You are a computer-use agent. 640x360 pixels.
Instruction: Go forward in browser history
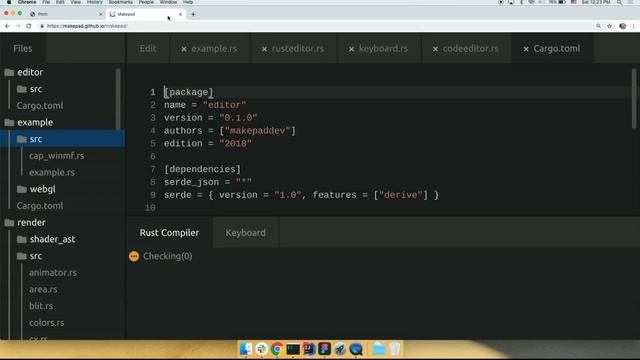pyautogui.click(x=18, y=26)
